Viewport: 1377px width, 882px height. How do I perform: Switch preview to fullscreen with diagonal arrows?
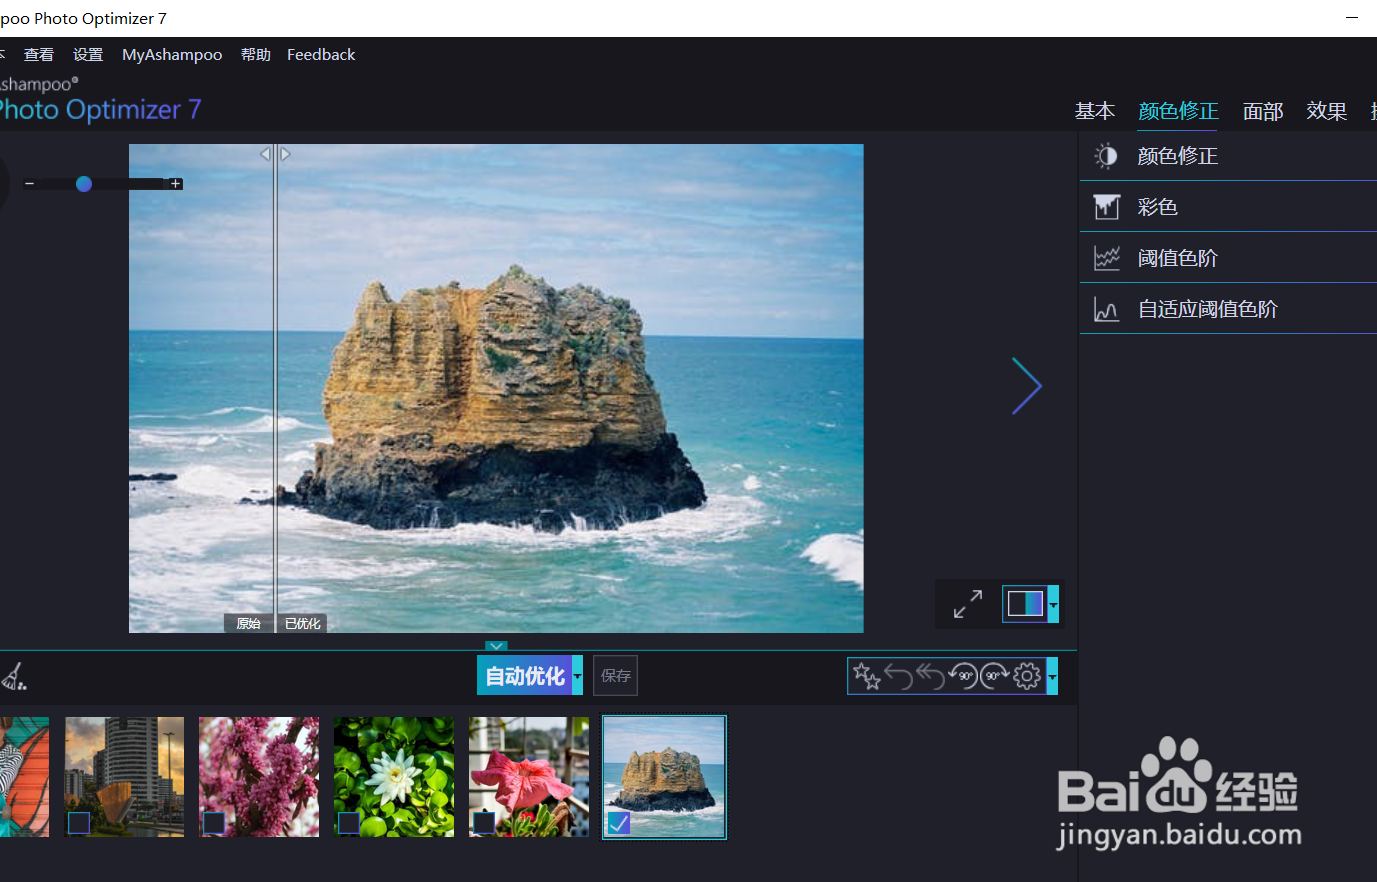(x=967, y=604)
